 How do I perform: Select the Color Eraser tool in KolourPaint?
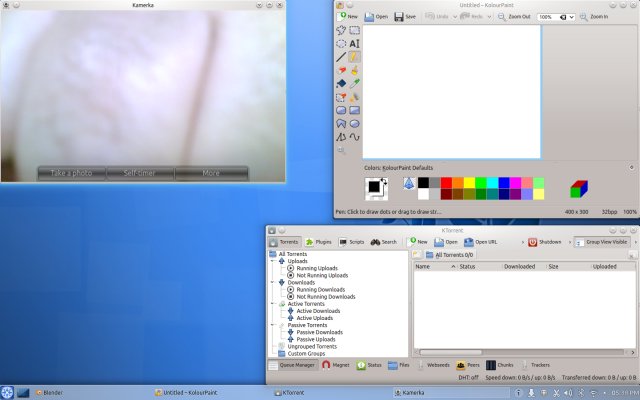341,97
